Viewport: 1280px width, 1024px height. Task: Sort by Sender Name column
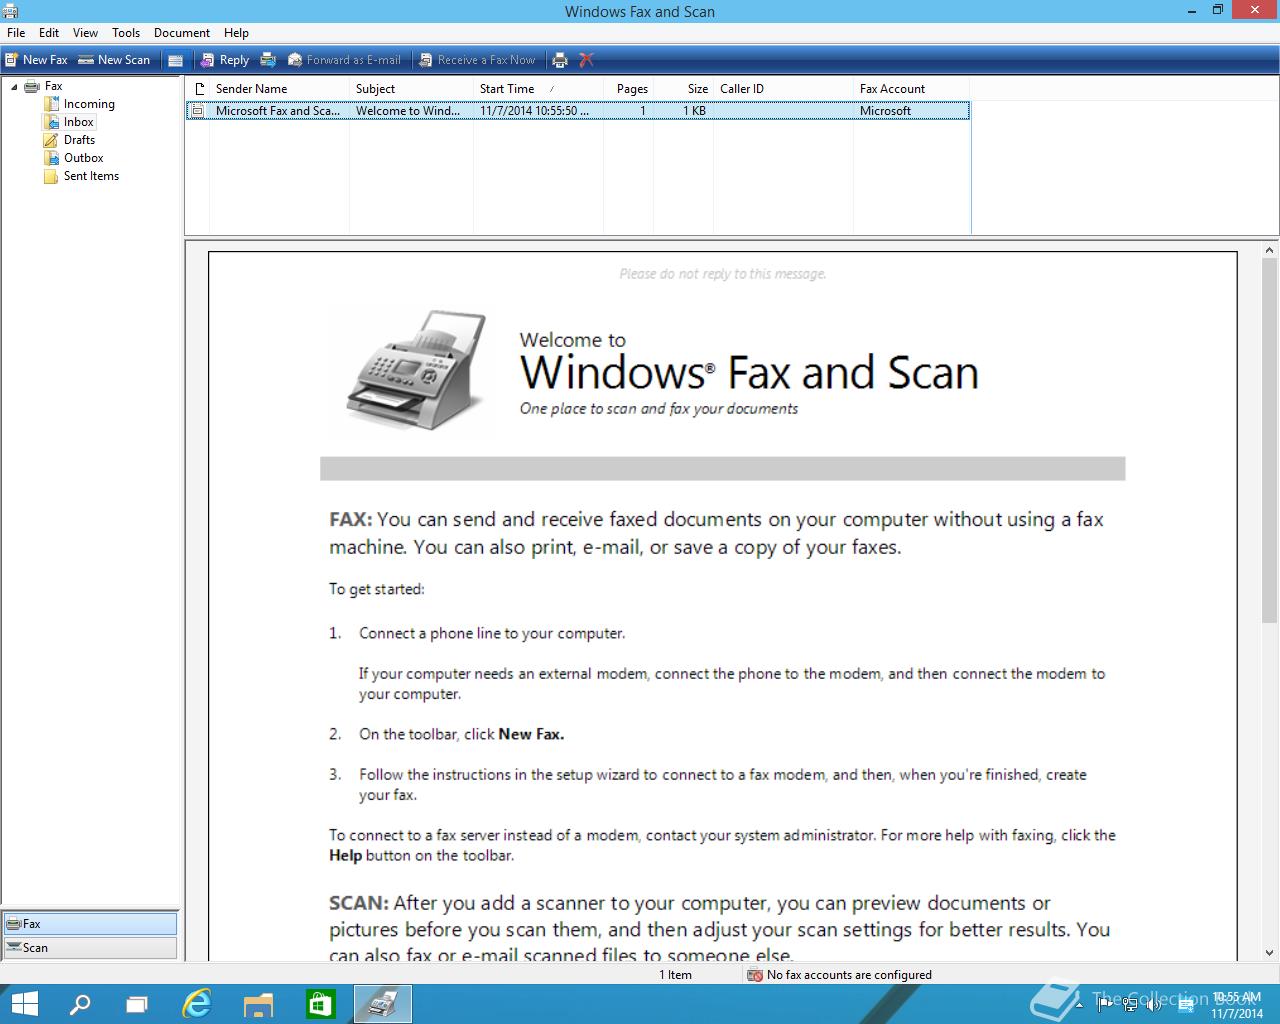[279, 89]
